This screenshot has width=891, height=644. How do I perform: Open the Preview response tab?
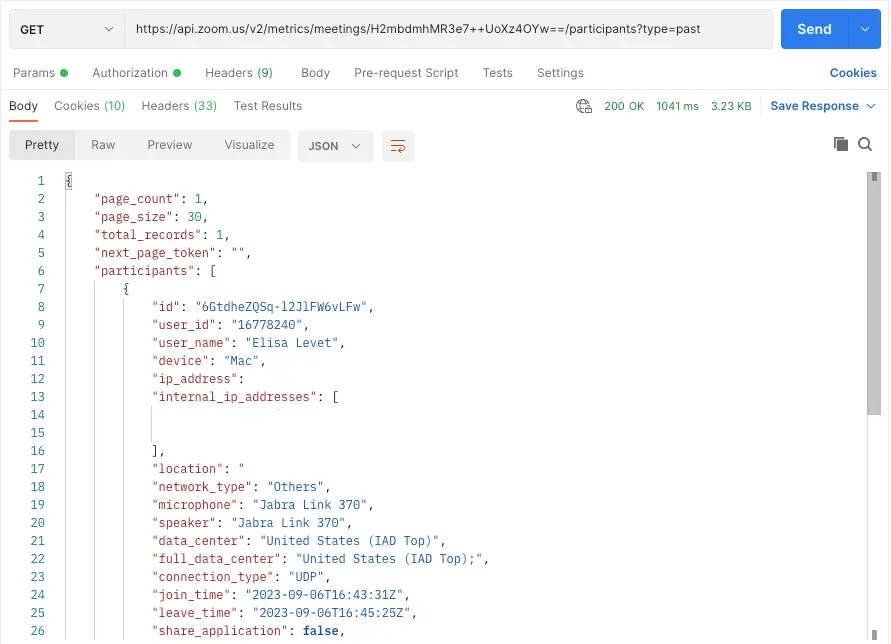(169, 144)
